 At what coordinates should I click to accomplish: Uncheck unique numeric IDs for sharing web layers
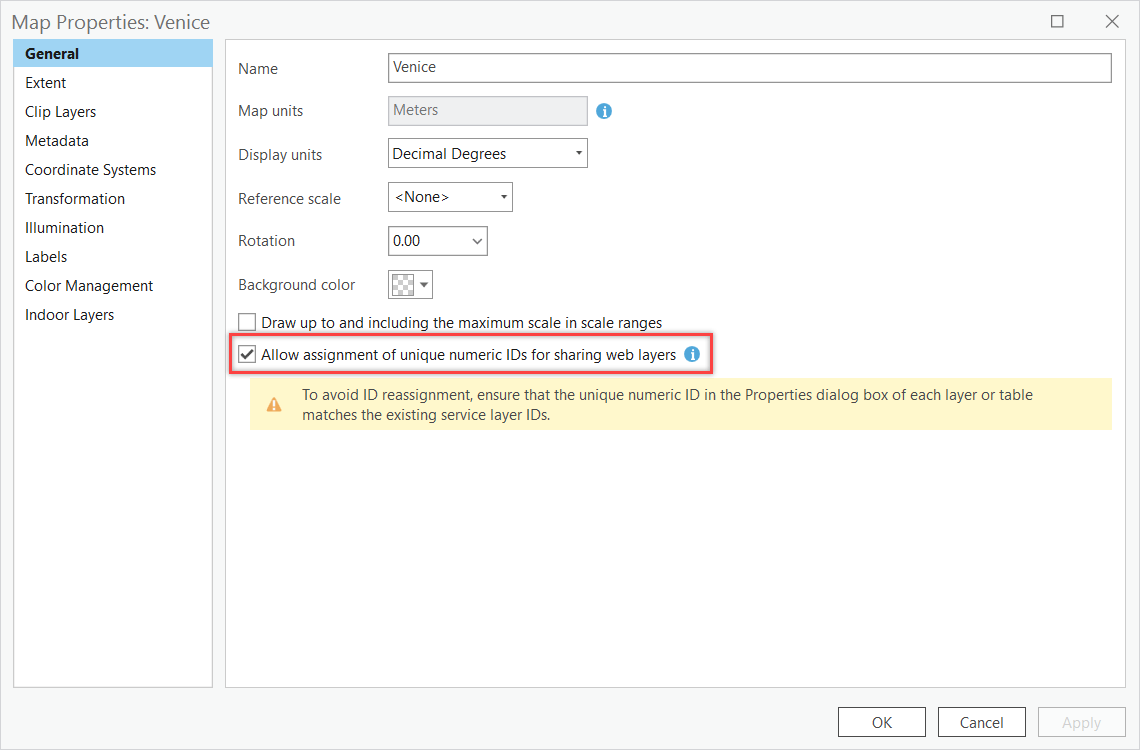click(246, 353)
